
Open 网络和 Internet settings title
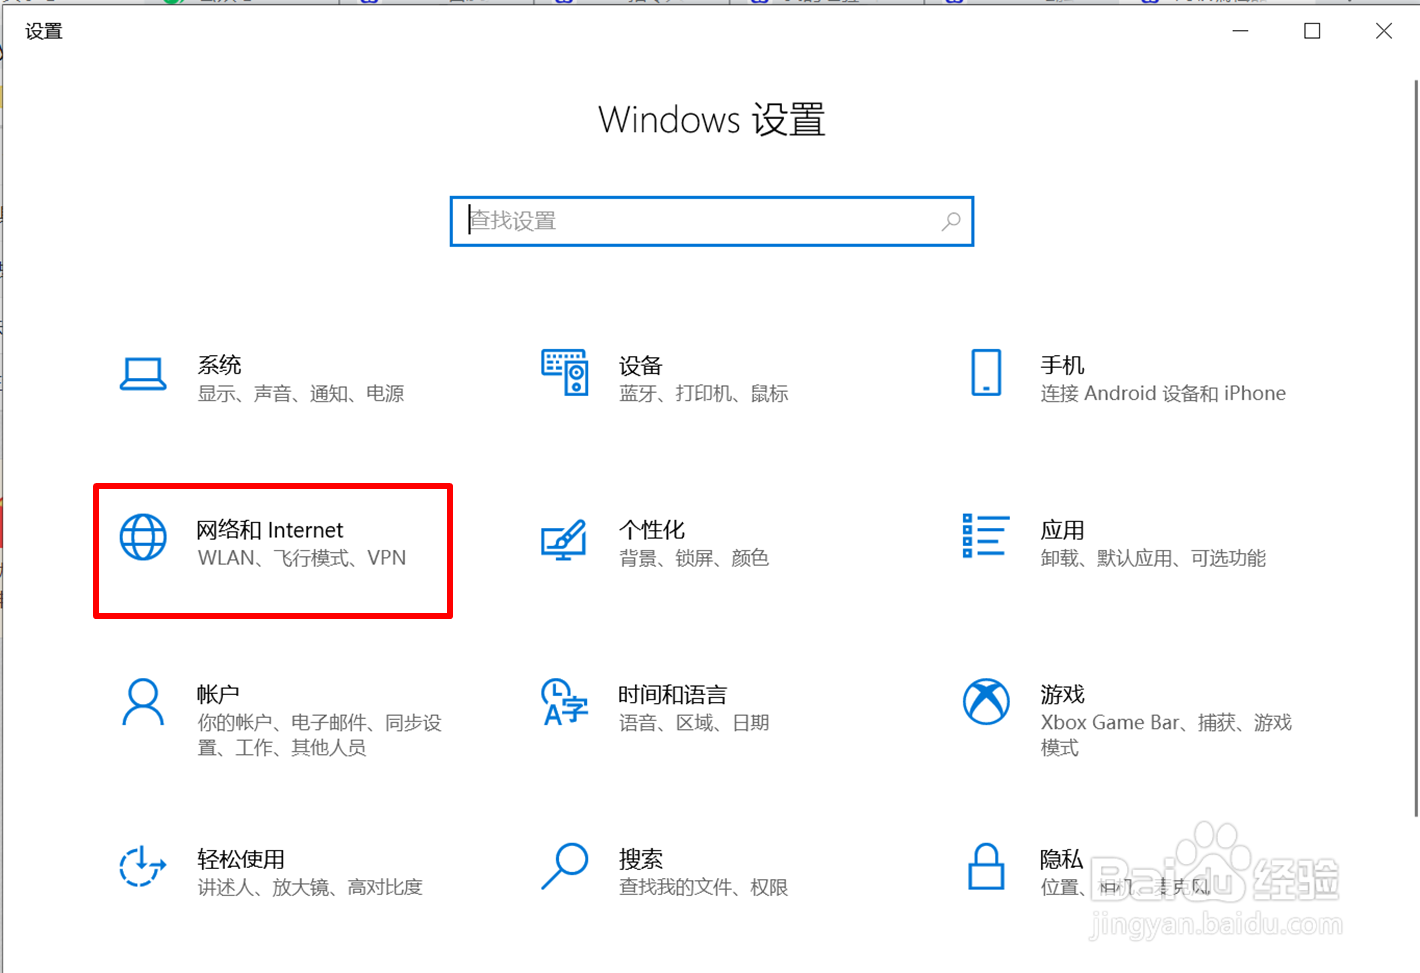[270, 530]
